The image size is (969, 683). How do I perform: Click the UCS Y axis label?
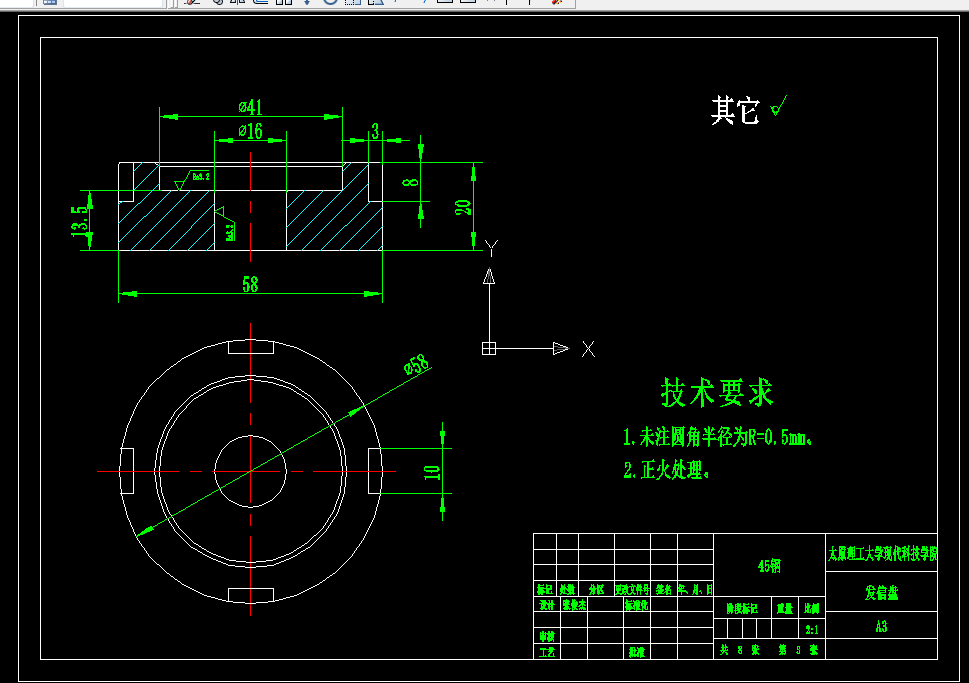coord(491,248)
